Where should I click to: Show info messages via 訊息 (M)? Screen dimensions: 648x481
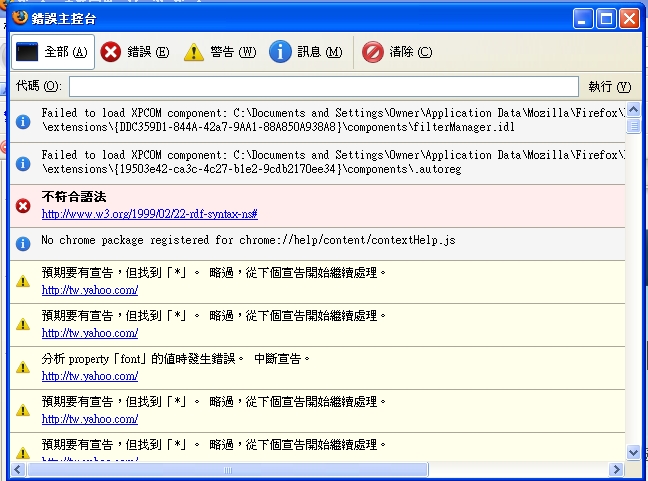pyautogui.click(x=305, y=52)
